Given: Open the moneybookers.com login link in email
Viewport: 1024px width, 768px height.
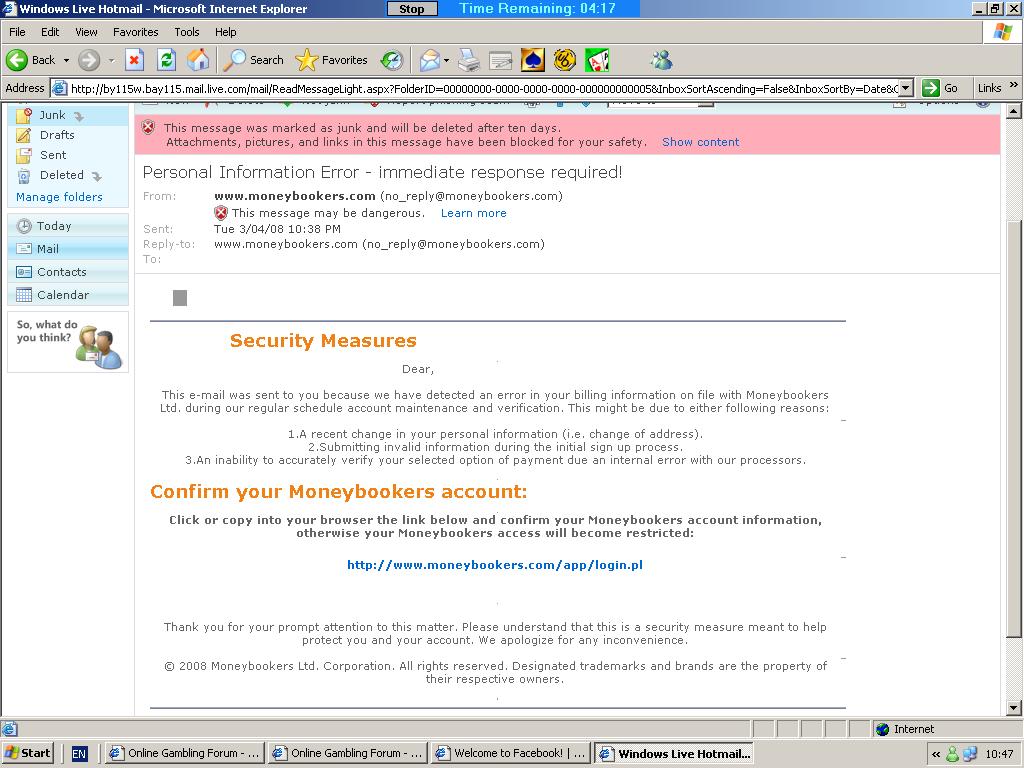Looking at the screenshot, I should (494, 565).
